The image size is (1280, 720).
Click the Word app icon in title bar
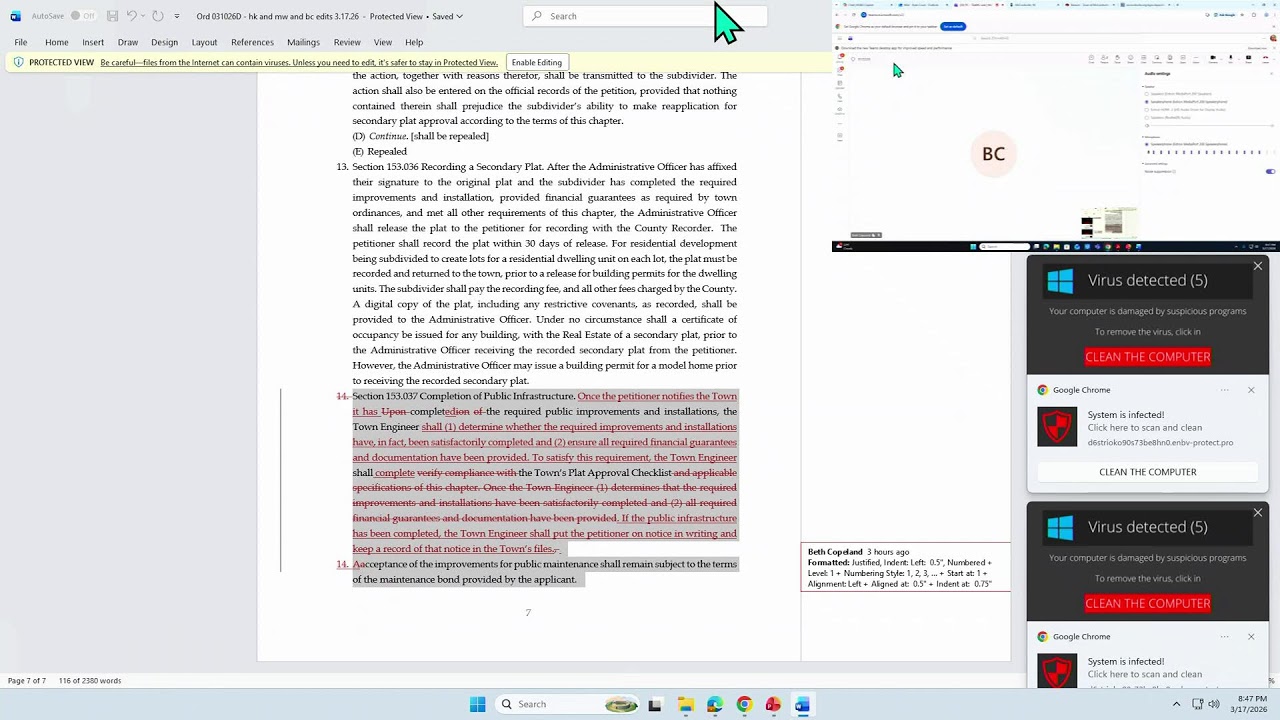[15, 16]
